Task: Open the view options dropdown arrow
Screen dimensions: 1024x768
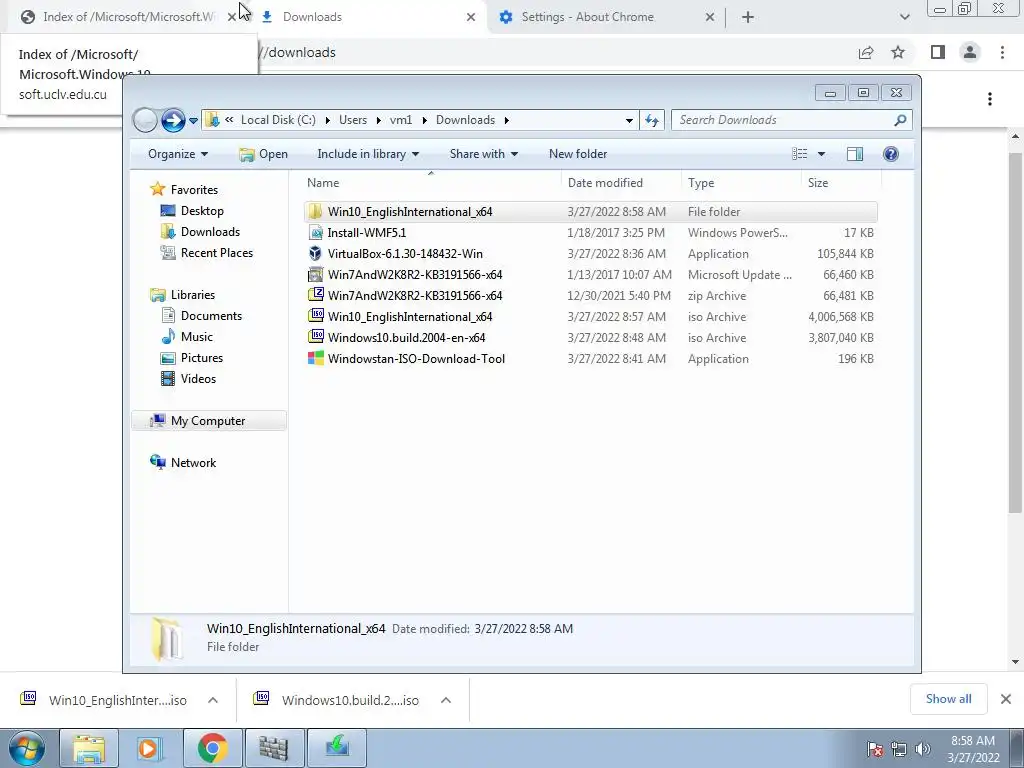Action: [x=821, y=154]
